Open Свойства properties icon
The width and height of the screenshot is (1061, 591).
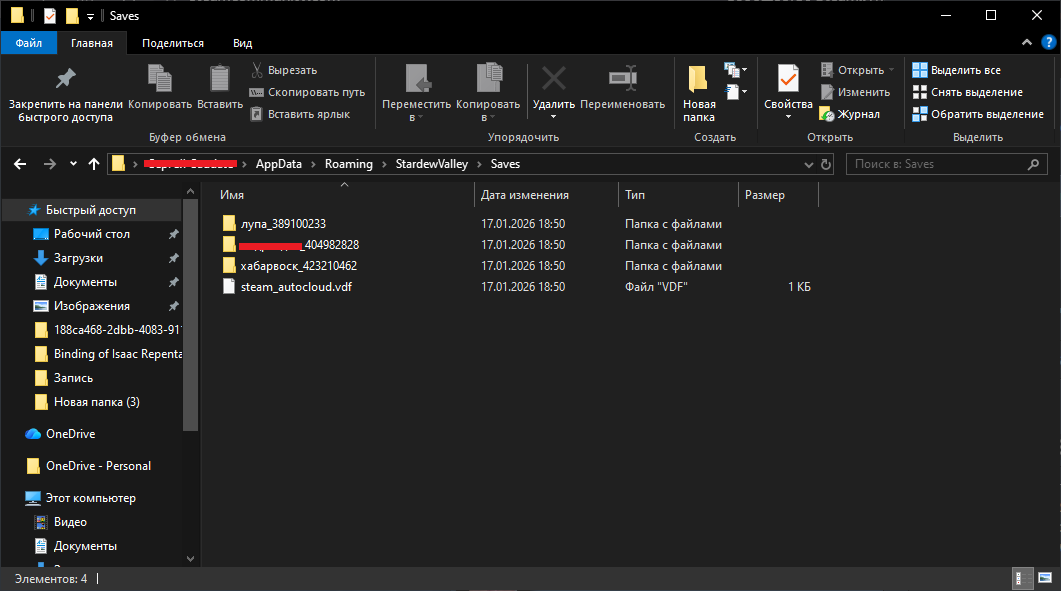point(788,79)
